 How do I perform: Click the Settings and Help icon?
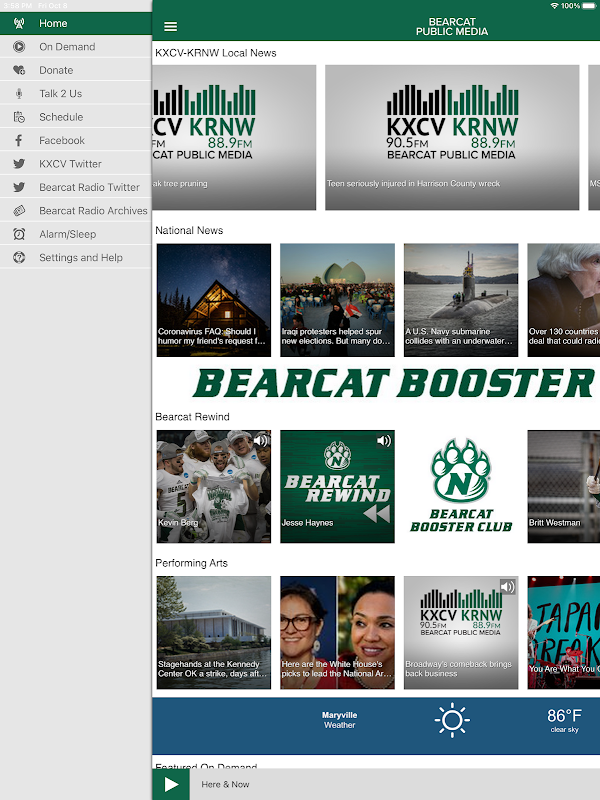(19, 257)
